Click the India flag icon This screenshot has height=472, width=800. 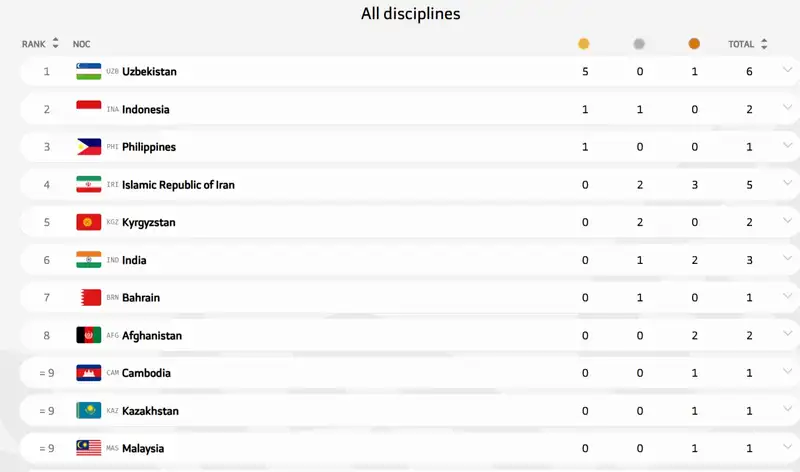[88, 260]
